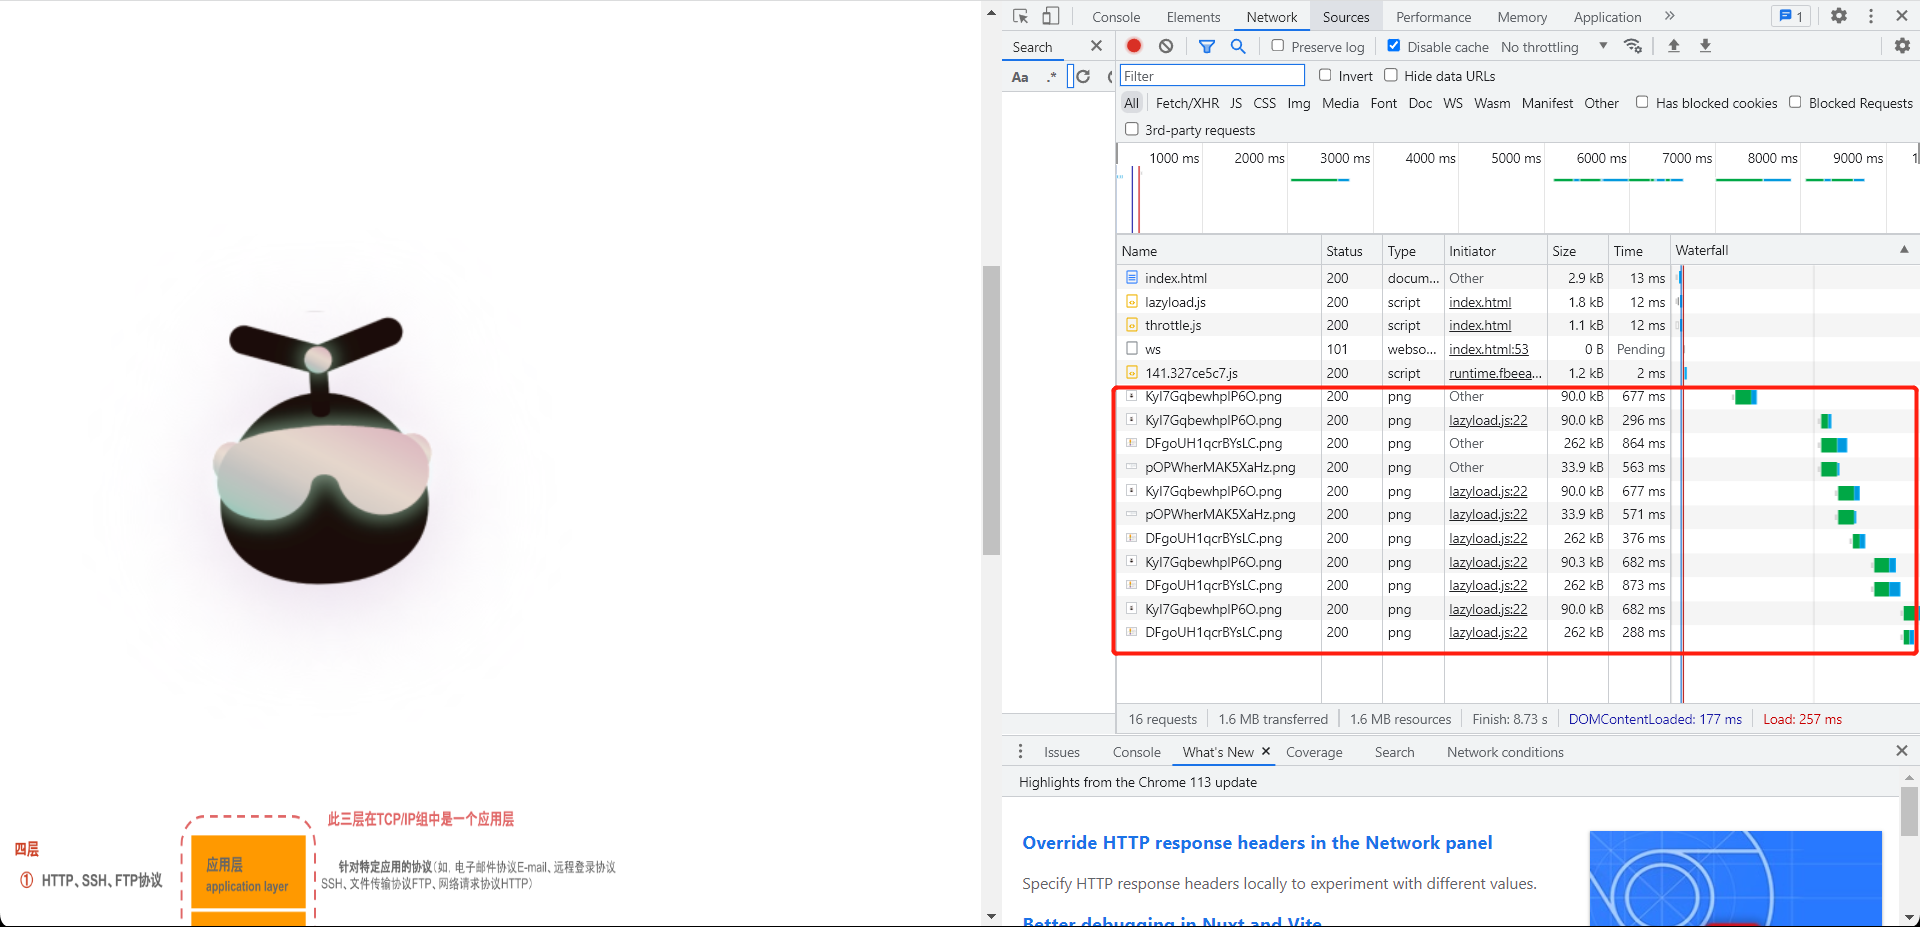Click the refresh search results icon
The width and height of the screenshot is (1920, 927).
pos(1083,77)
